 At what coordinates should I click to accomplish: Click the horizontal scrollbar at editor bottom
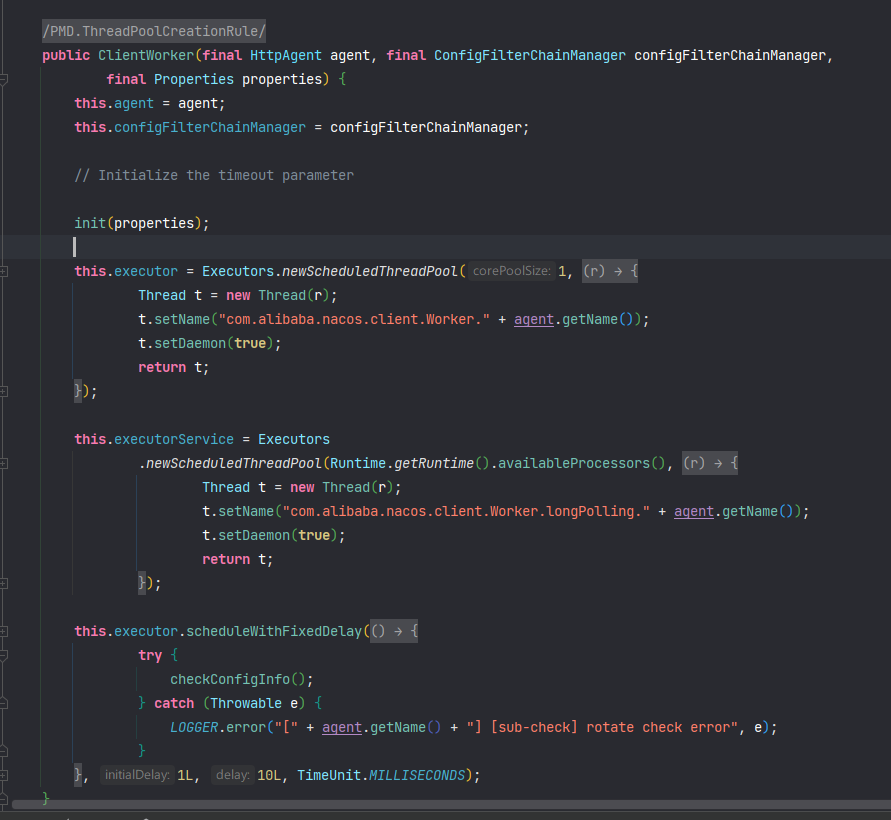tap(451, 805)
